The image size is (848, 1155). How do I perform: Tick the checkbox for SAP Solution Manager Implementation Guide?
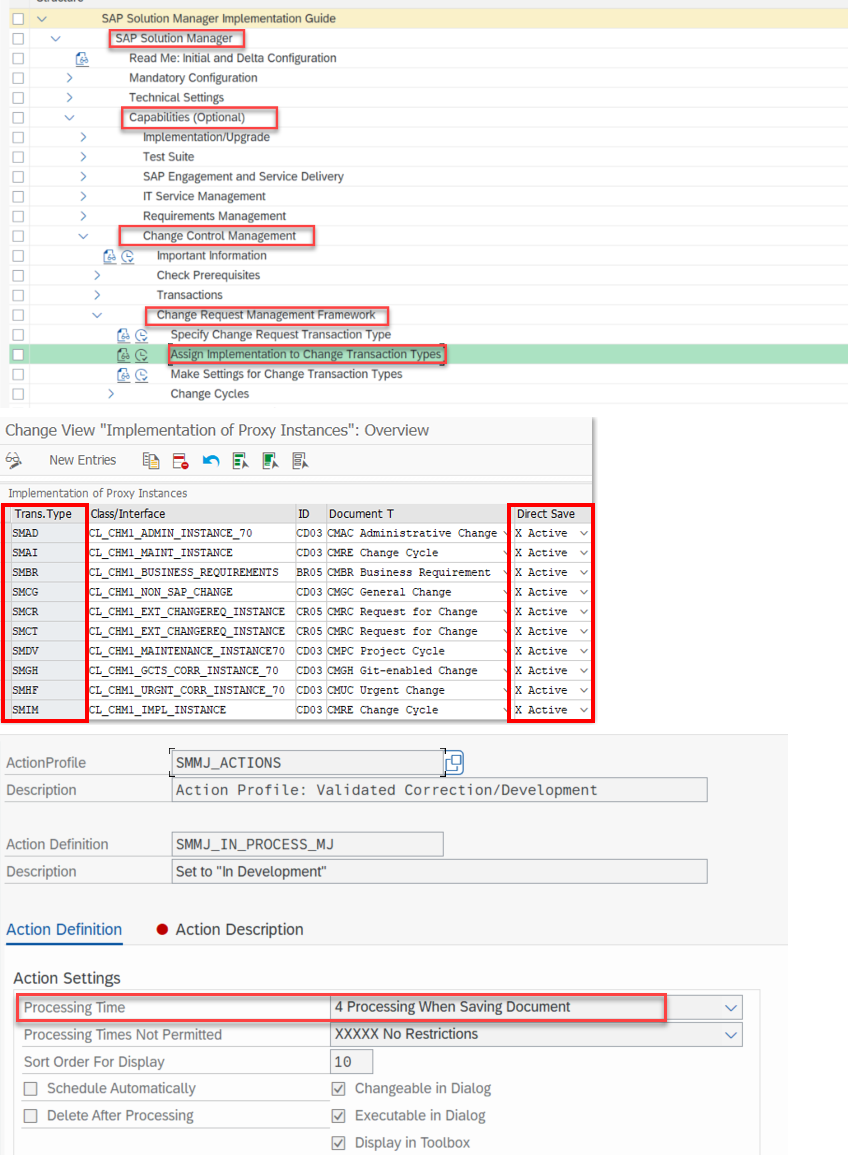[x=18, y=18]
